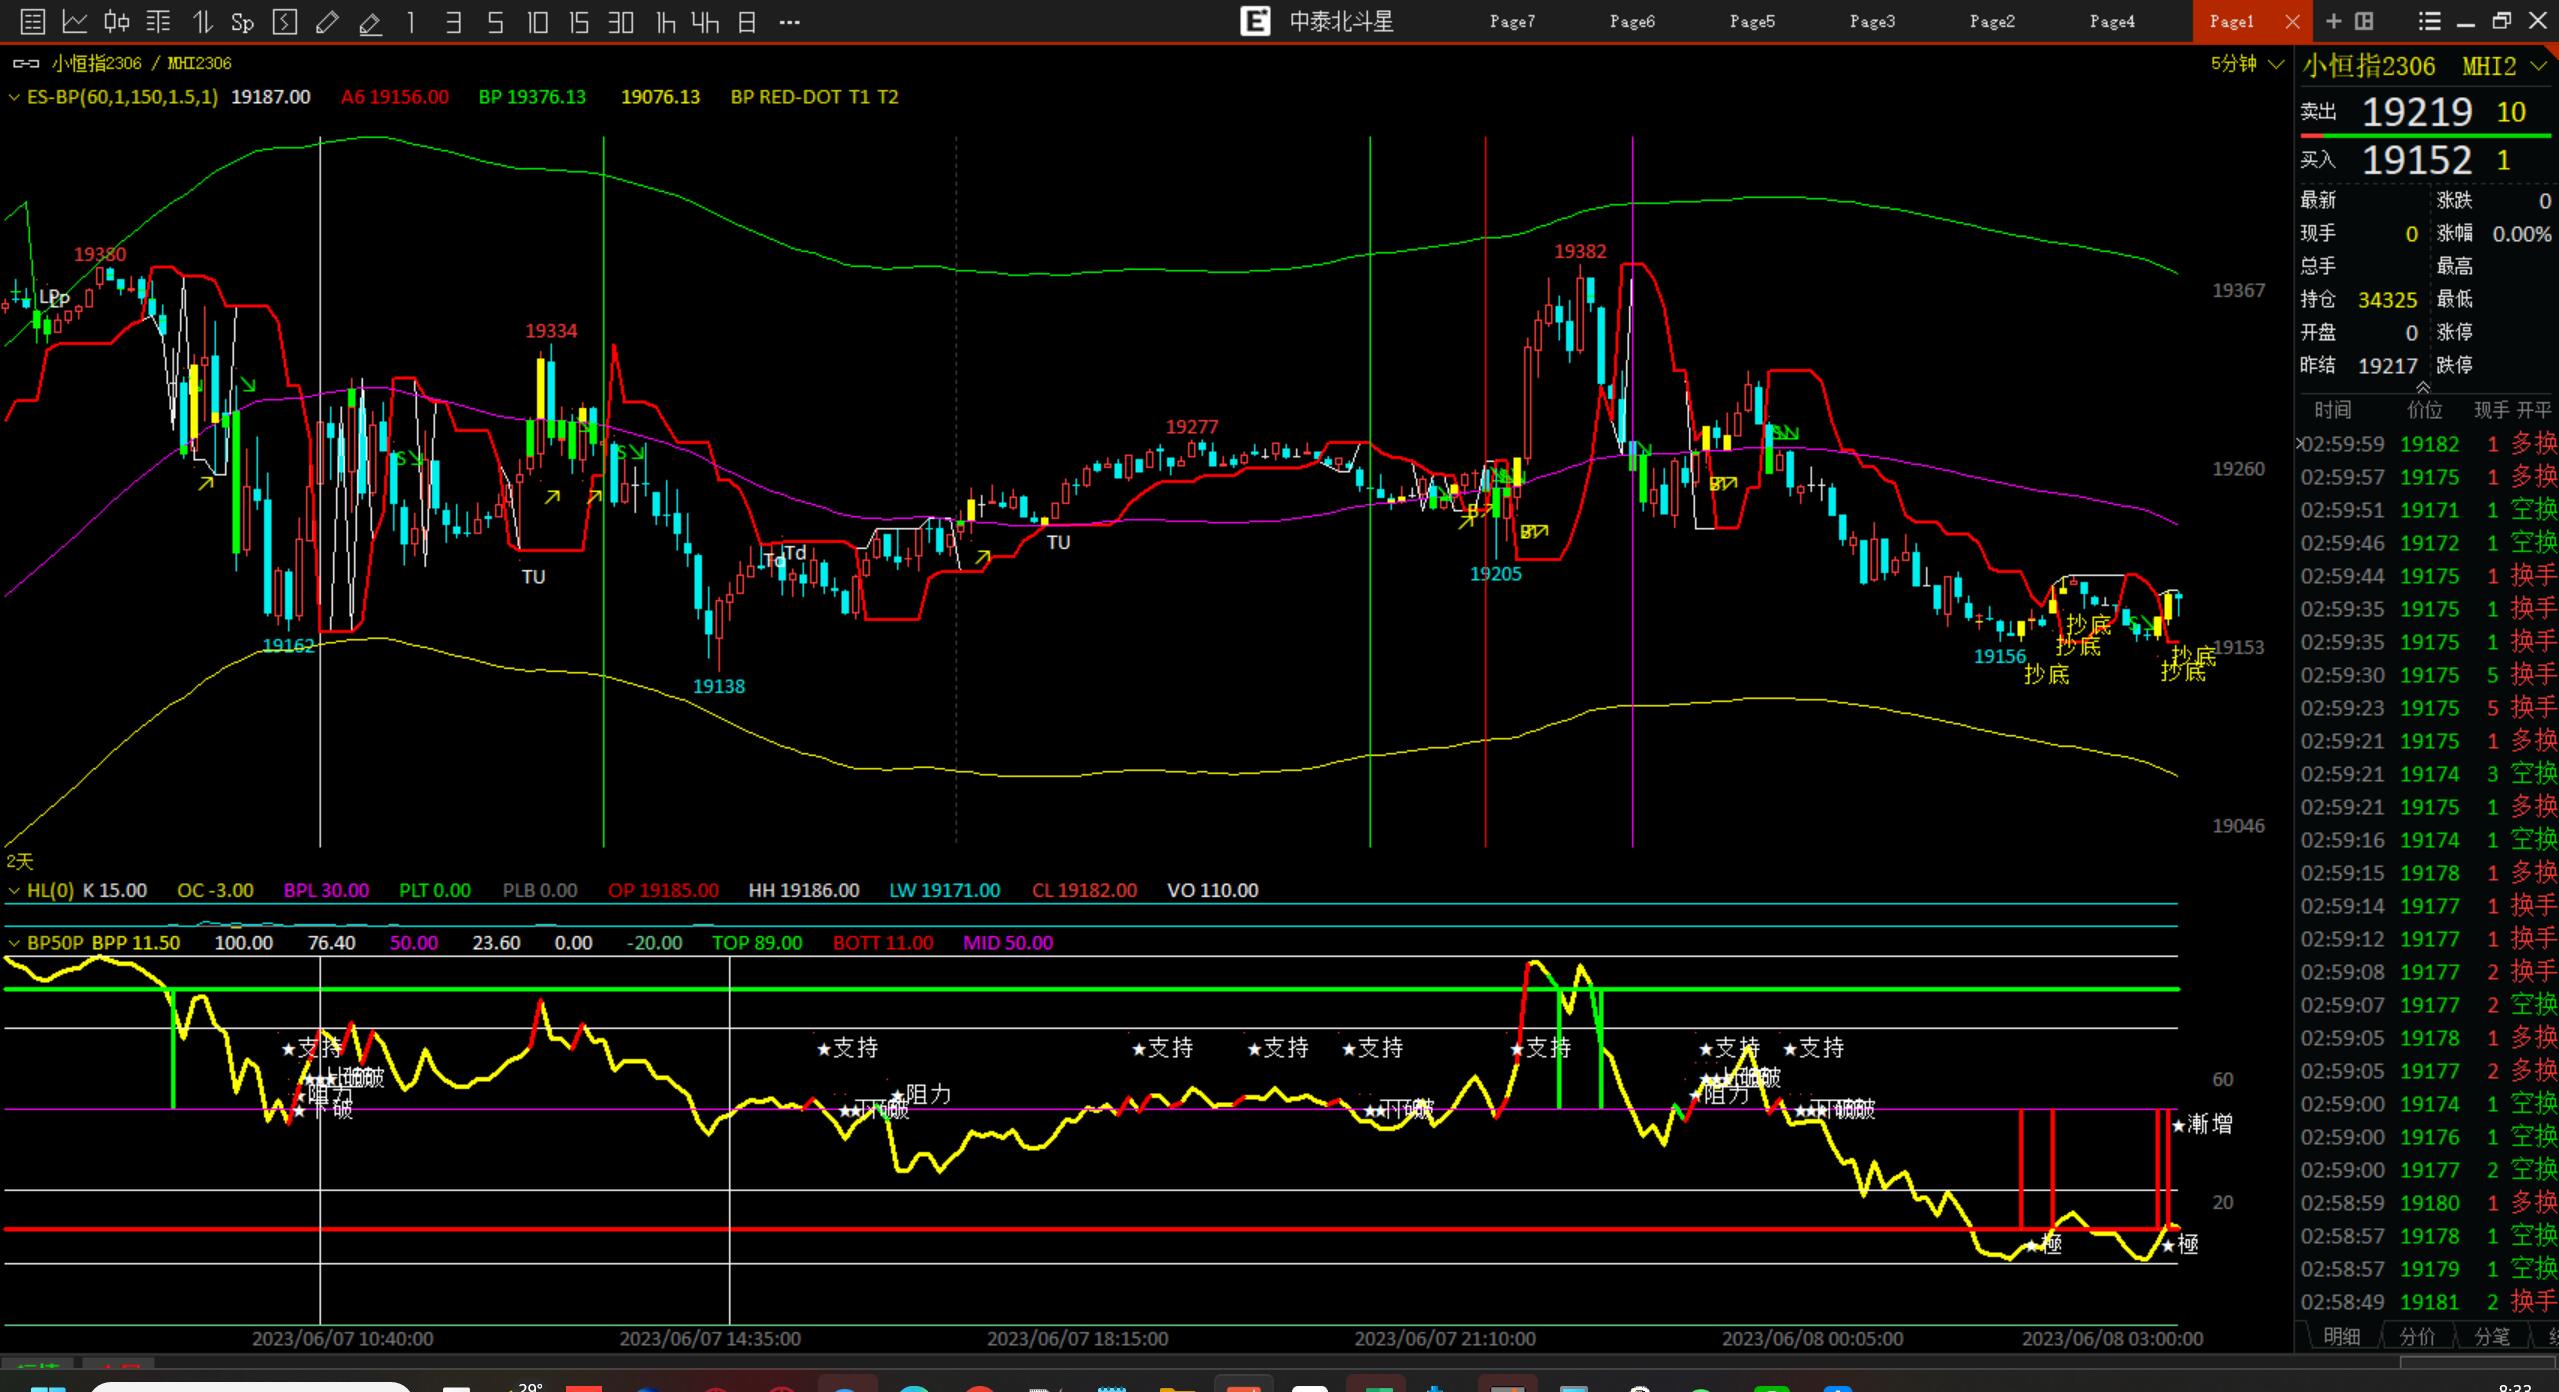Switch chart to daily period
The height and width of the screenshot is (1392, 2559).
(x=747, y=21)
